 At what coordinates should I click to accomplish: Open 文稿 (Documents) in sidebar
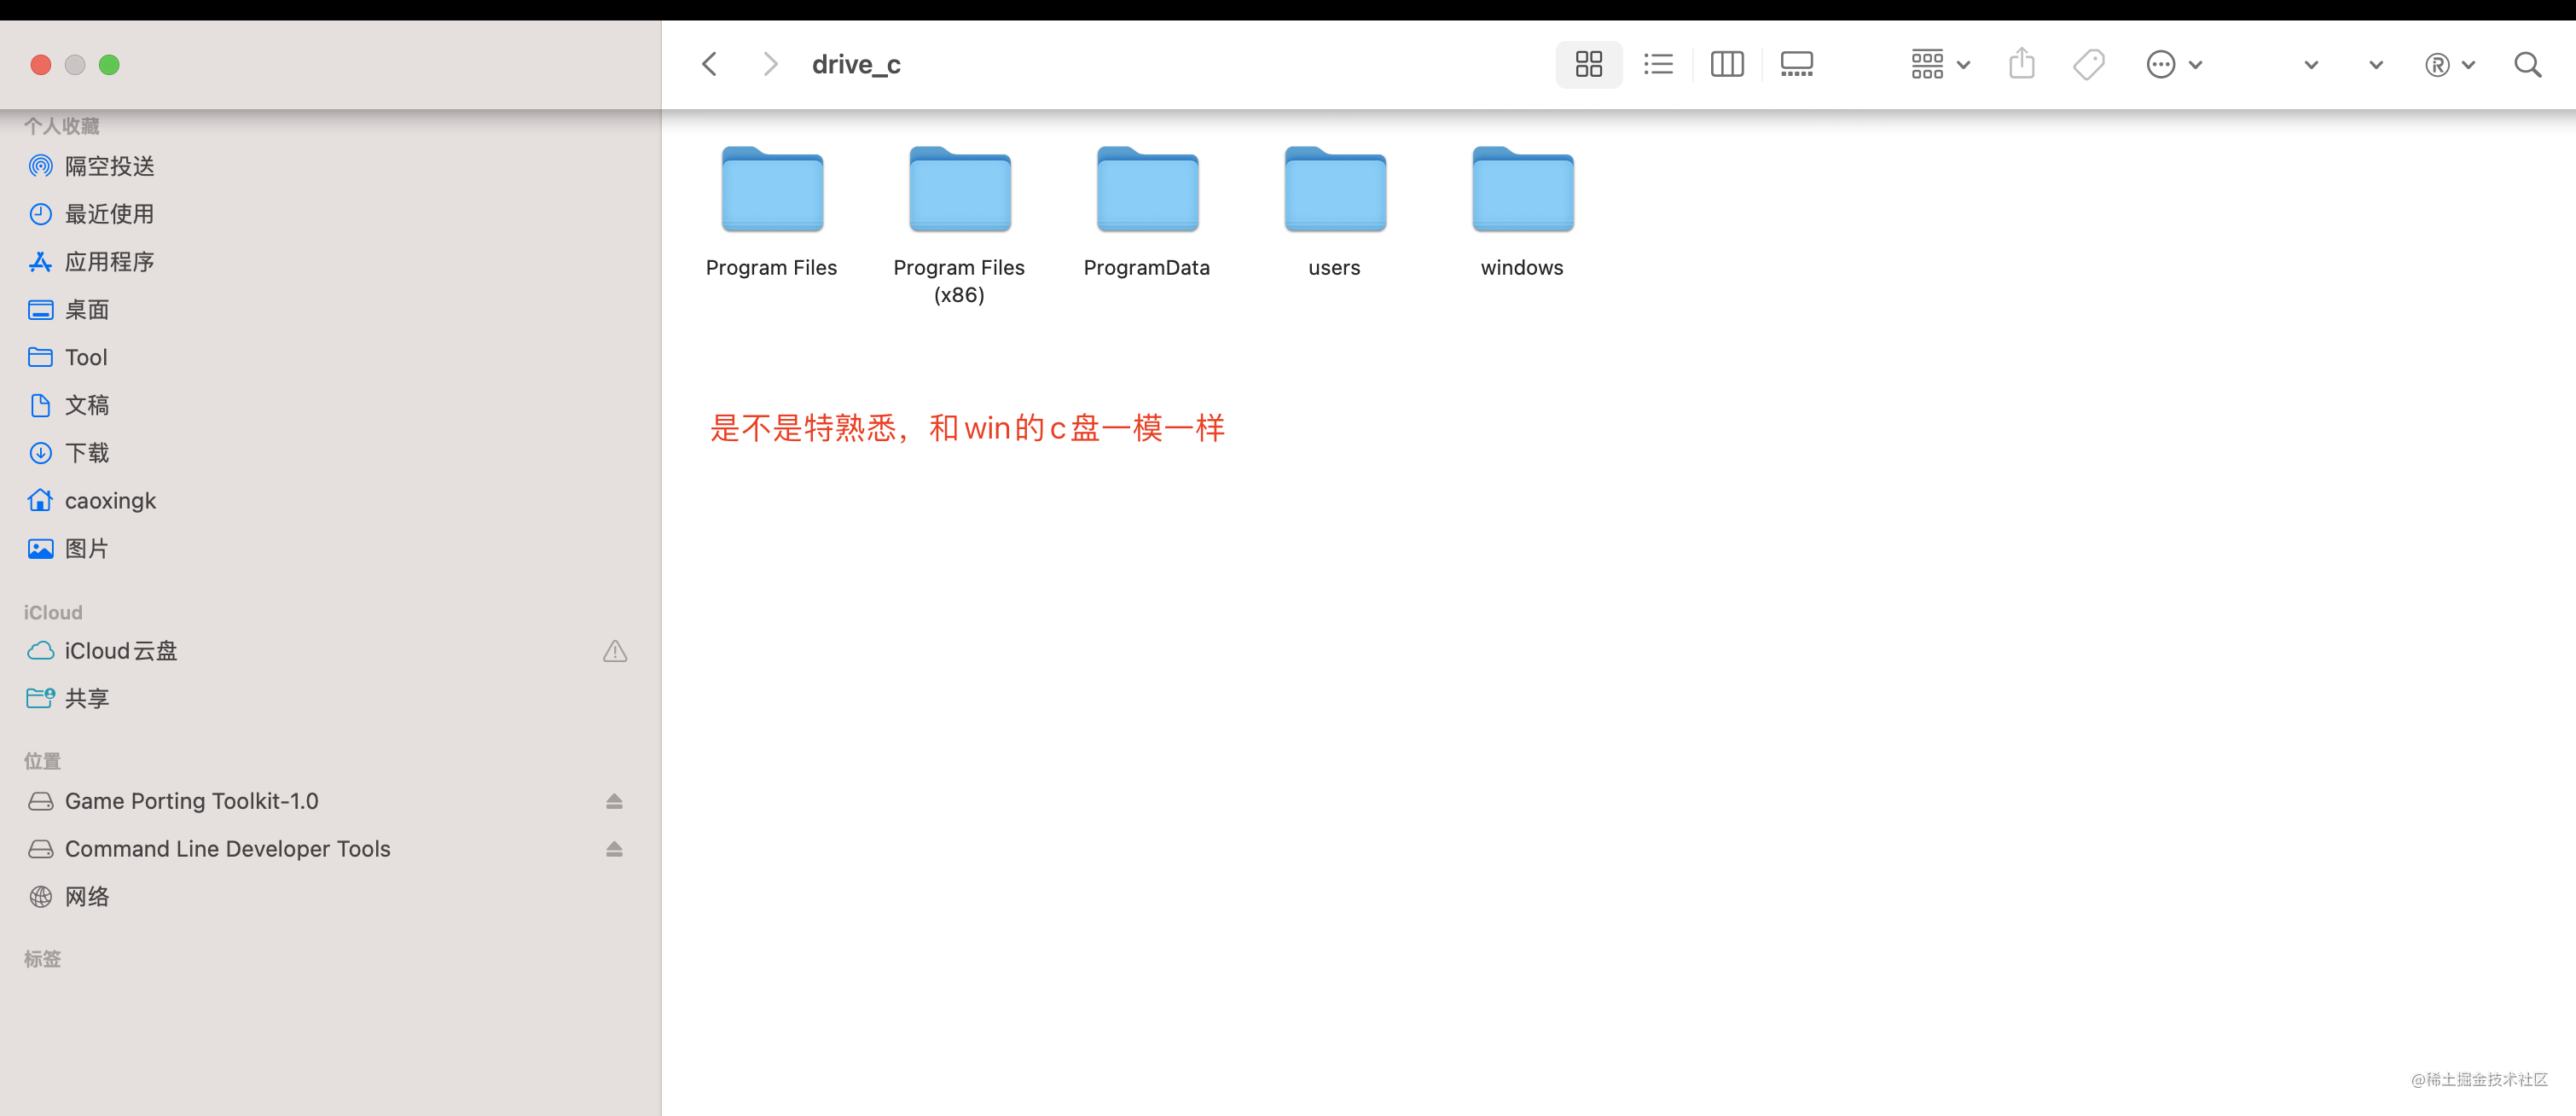tap(330, 405)
